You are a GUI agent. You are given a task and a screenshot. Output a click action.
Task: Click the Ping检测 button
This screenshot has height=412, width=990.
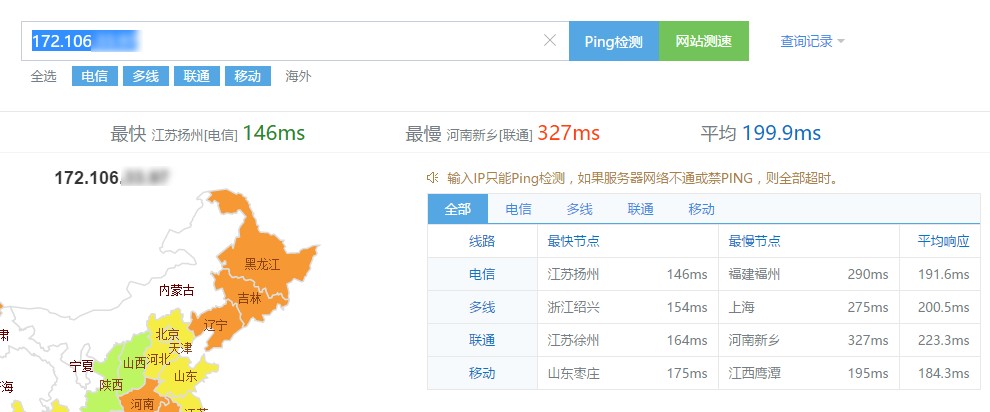[614, 41]
